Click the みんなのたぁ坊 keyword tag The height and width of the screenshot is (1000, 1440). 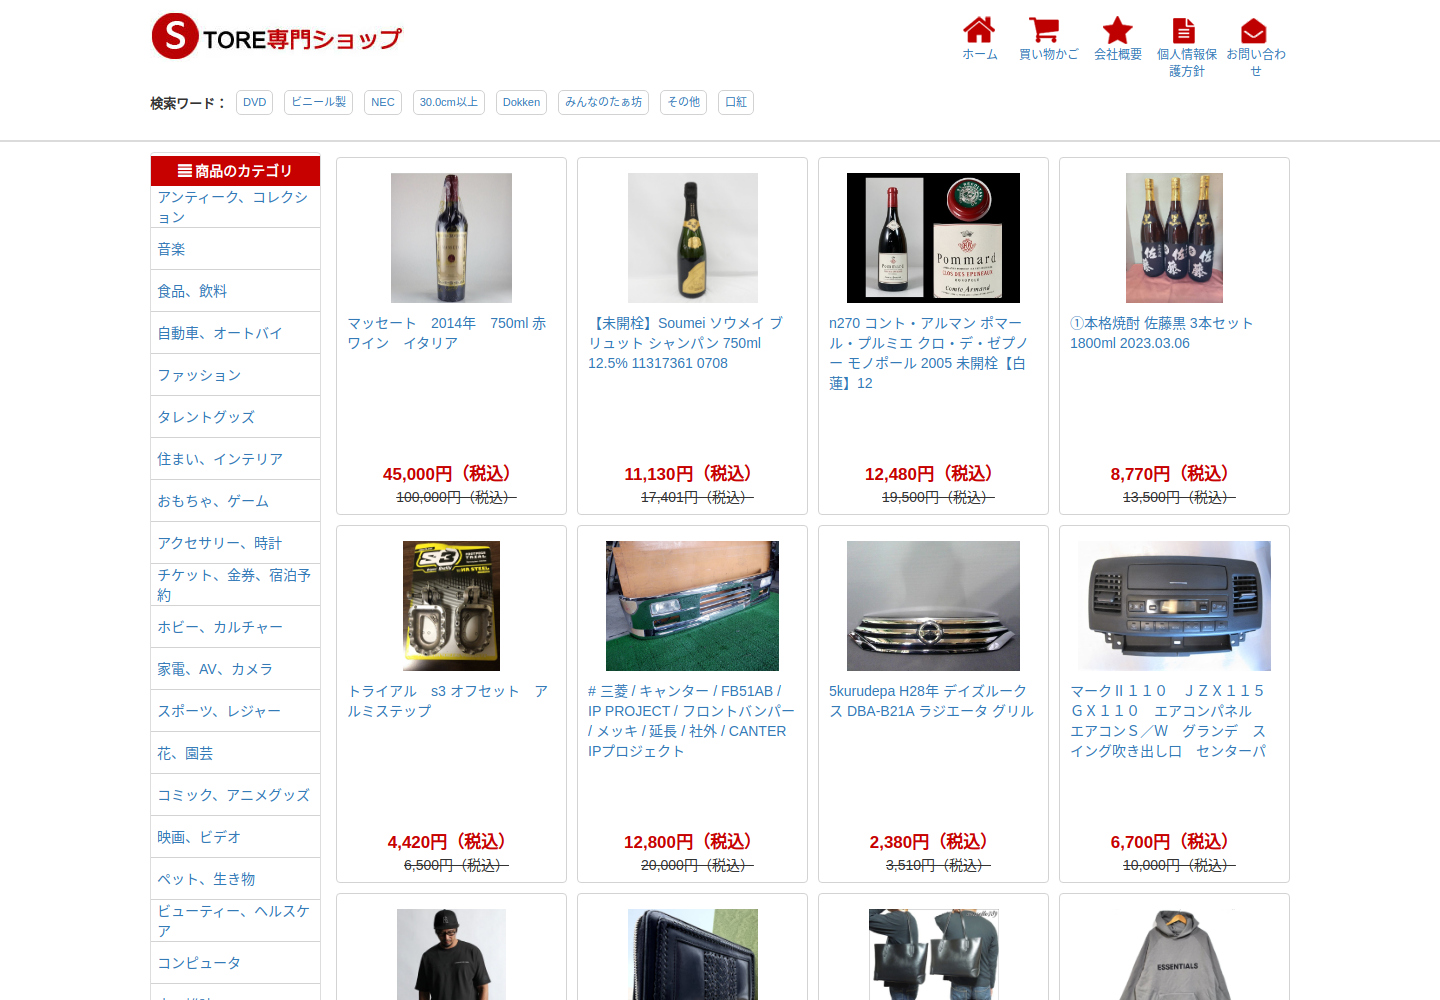pyautogui.click(x=603, y=102)
